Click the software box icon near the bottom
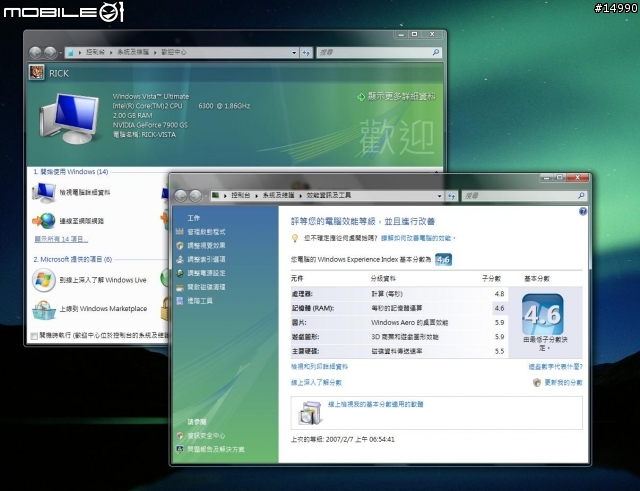This screenshot has height=491, width=640. [311, 413]
